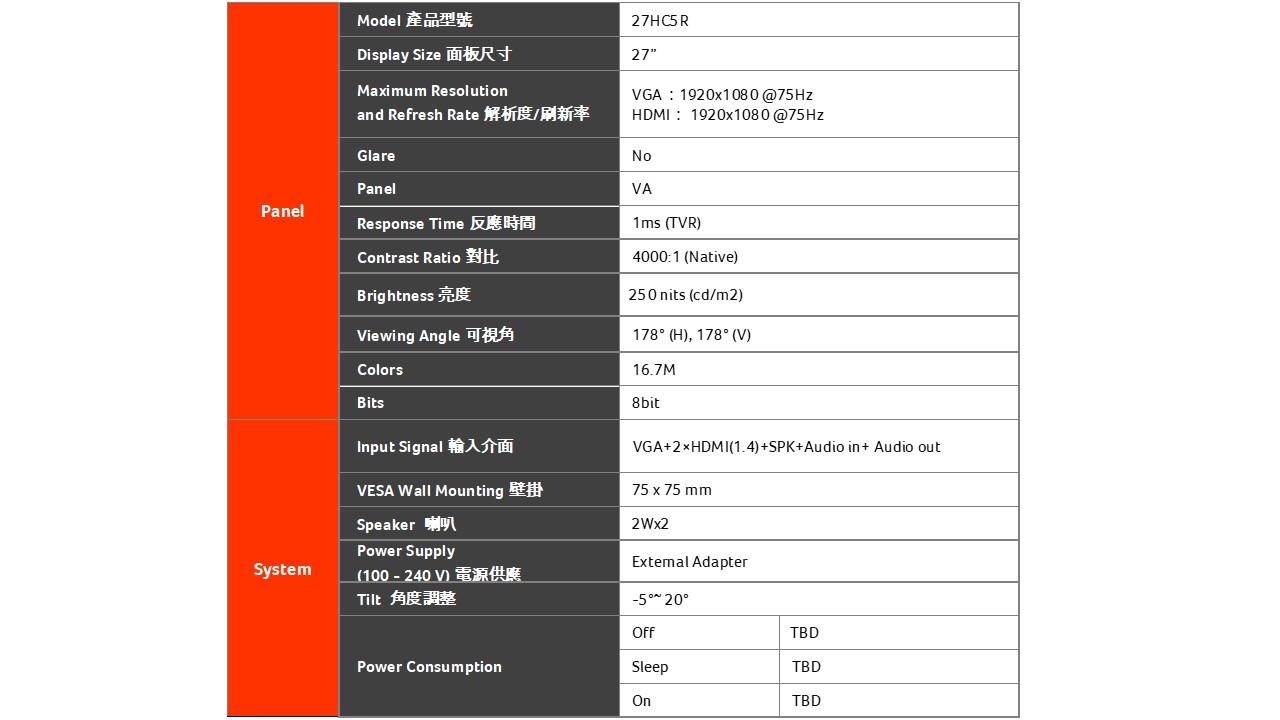Click the 2Wx2 speaker value

coord(650,524)
